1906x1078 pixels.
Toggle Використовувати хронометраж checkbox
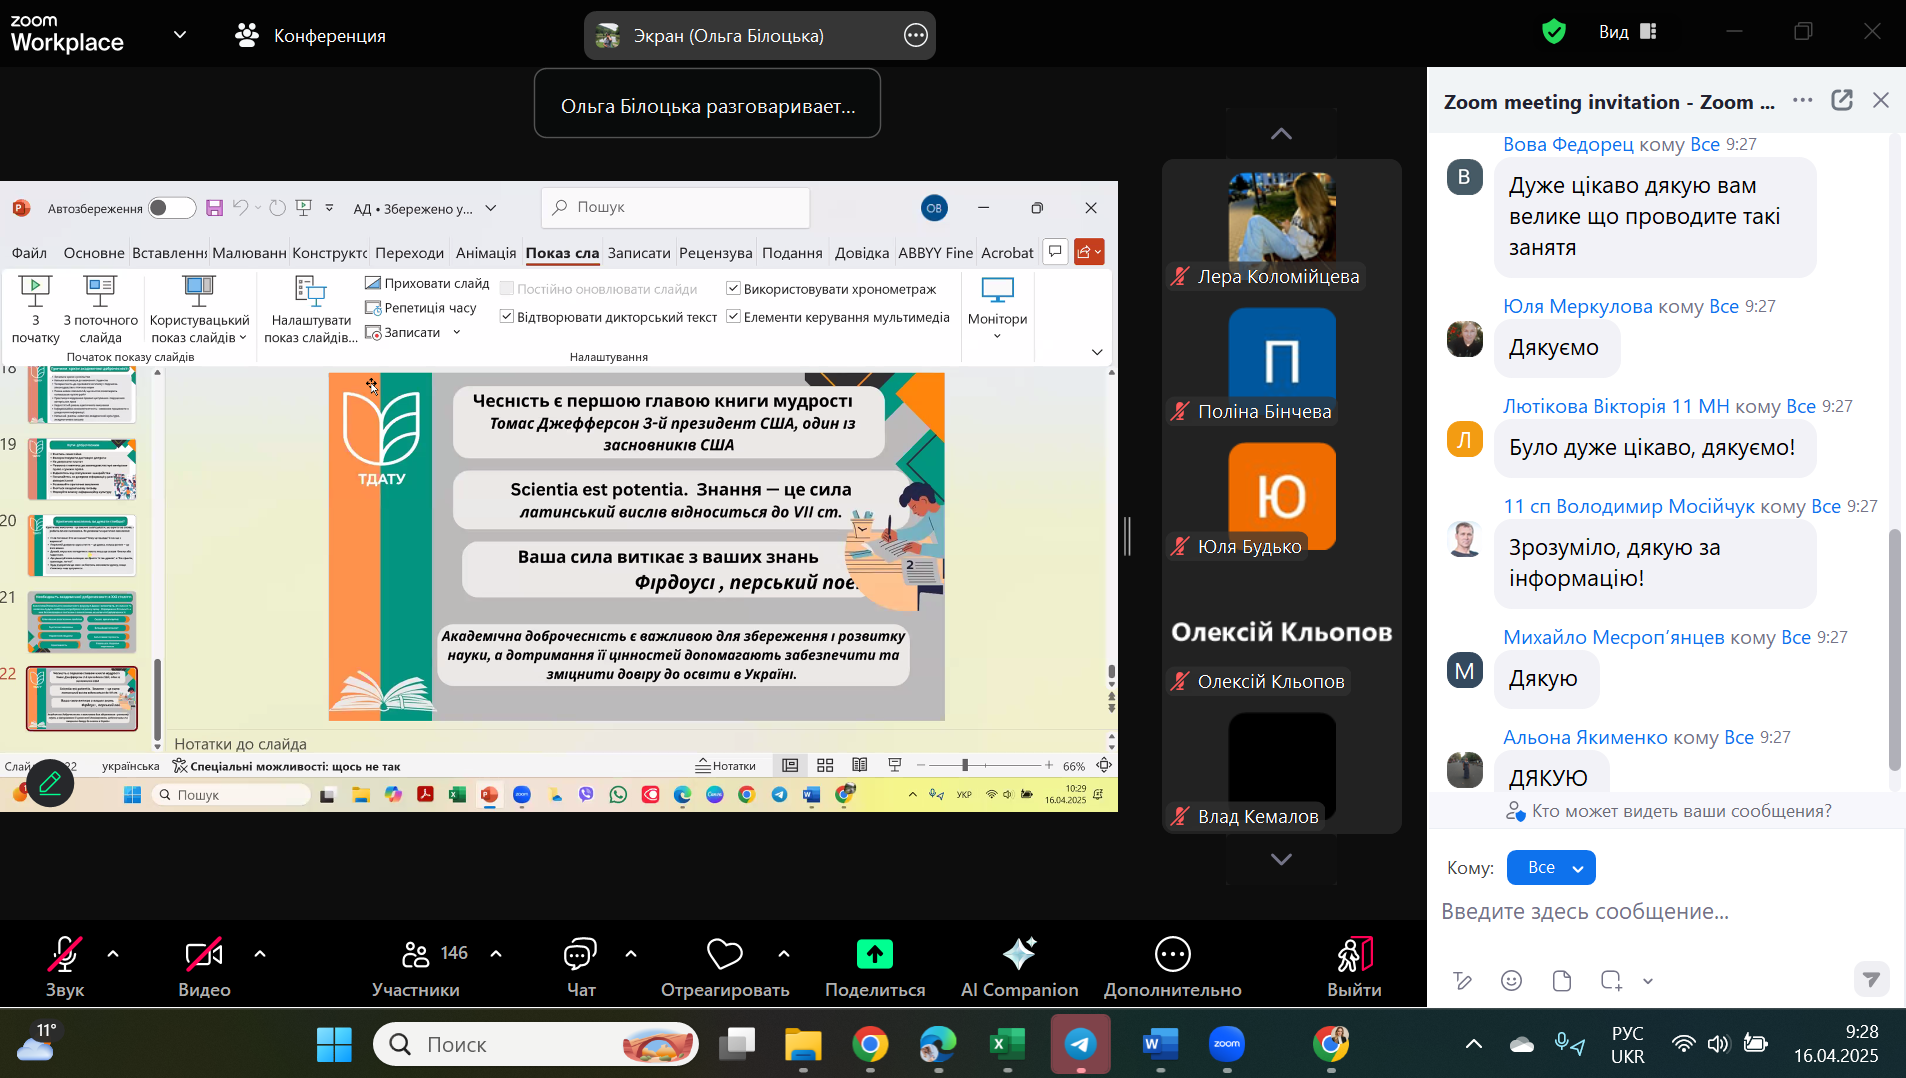pyautogui.click(x=733, y=289)
